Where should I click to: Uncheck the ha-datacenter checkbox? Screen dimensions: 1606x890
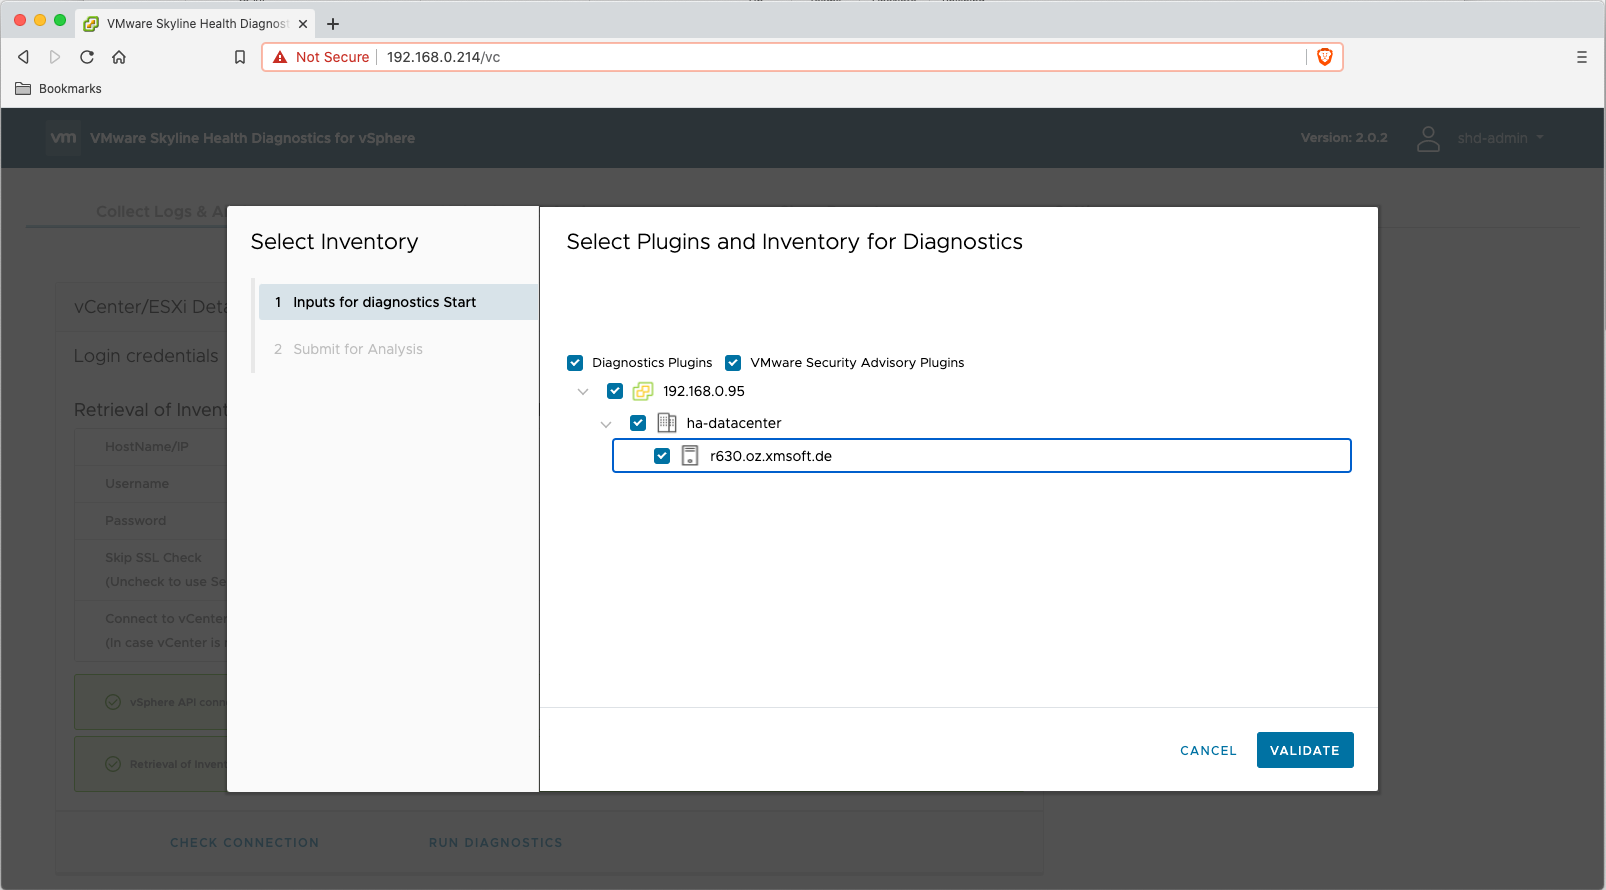tap(638, 423)
